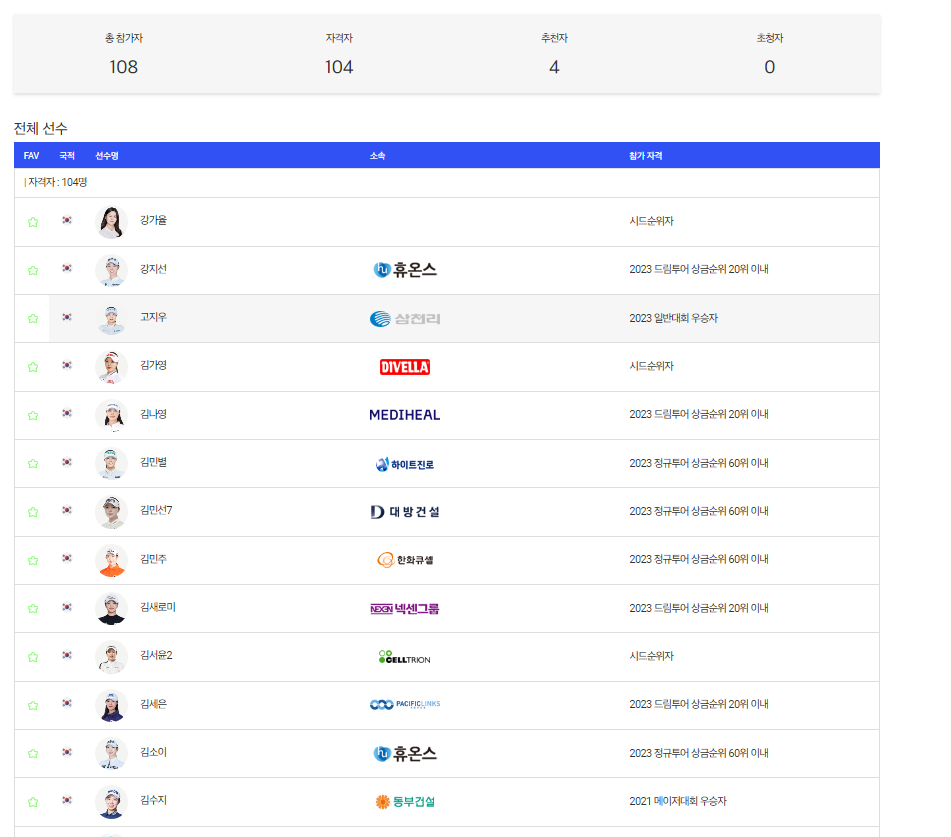Toggle favorite star for 김나영

pyautogui.click(x=33, y=415)
